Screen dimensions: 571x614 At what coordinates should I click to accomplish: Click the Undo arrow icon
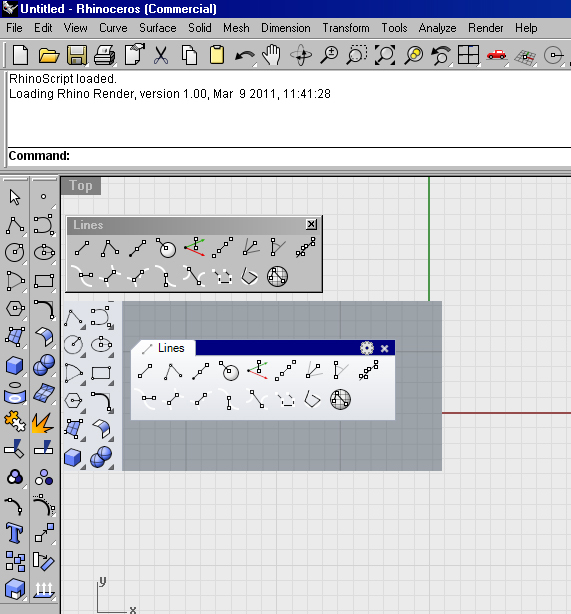coord(245,56)
